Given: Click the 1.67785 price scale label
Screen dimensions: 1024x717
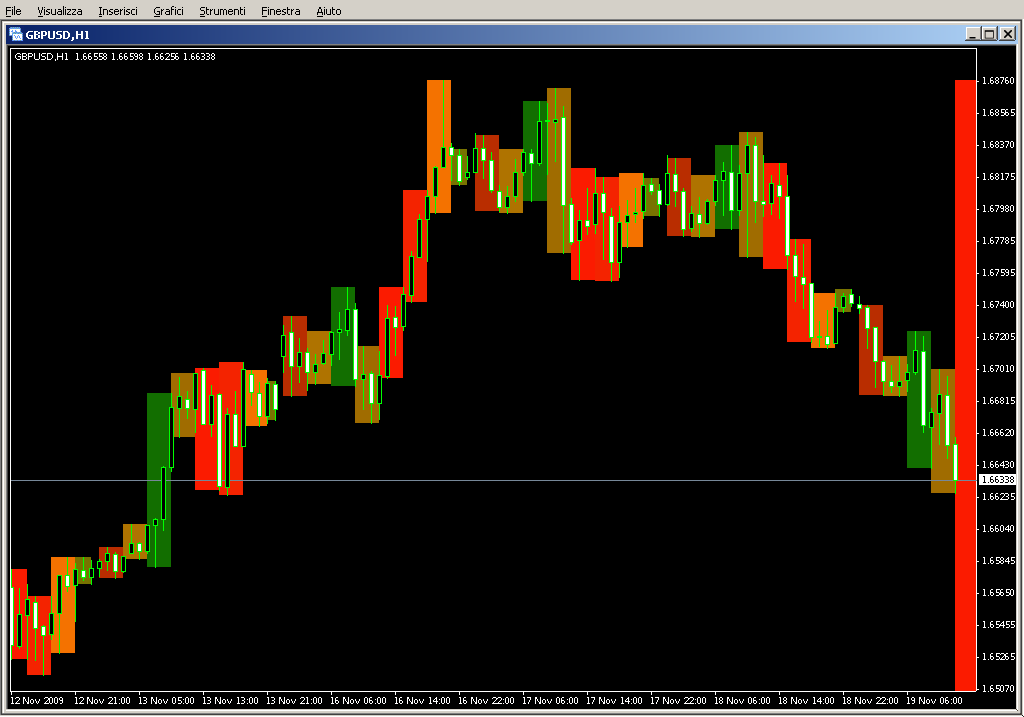Looking at the screenshot, I should pyautogui.click(x=999, y=241).
